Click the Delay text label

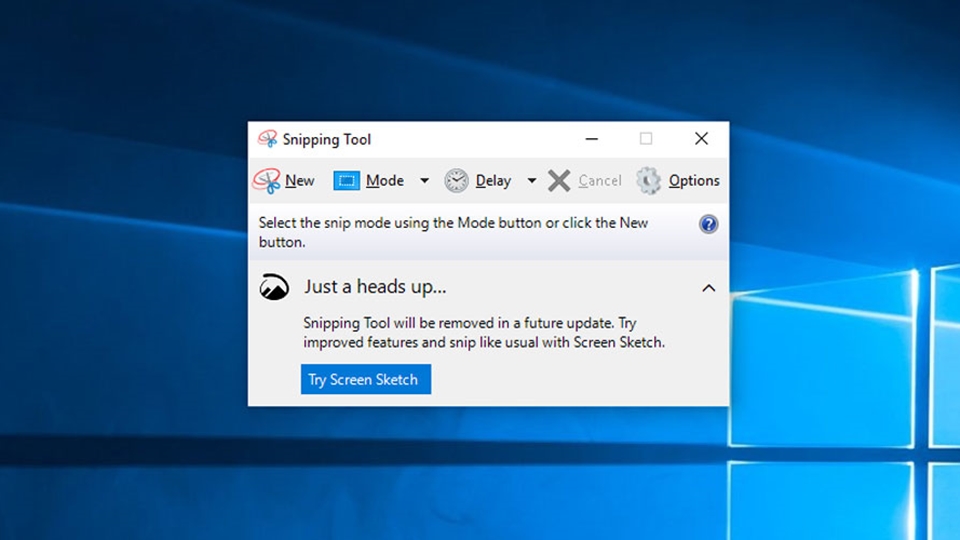tap(493, 181)
